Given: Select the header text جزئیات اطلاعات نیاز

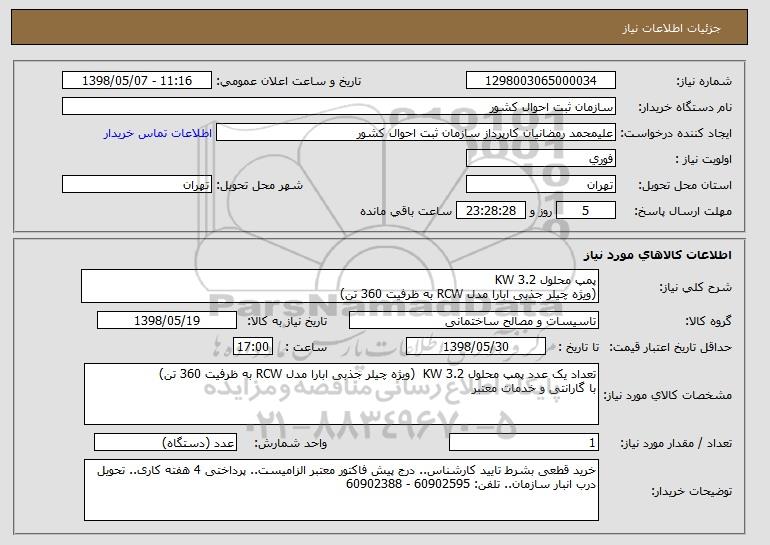Looking at the screenshot, I should pyautogui.click(x=671, y=28).
